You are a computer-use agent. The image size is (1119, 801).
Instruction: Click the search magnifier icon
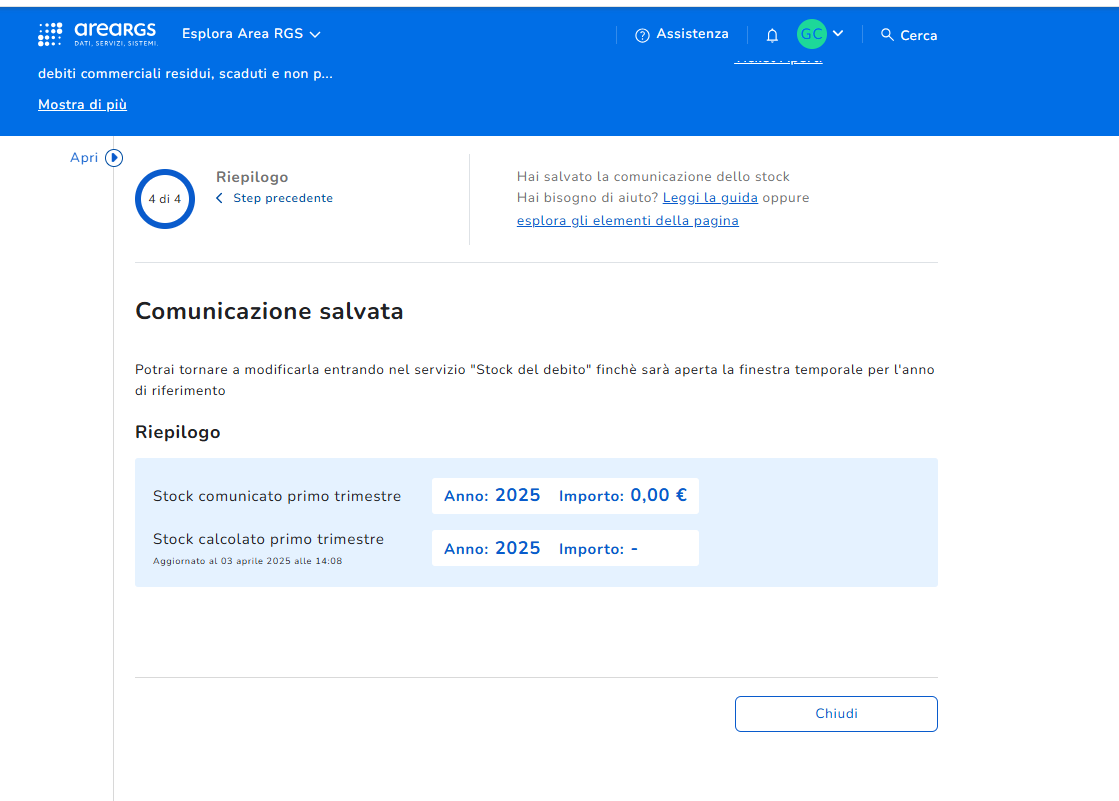tap(887, 35)
